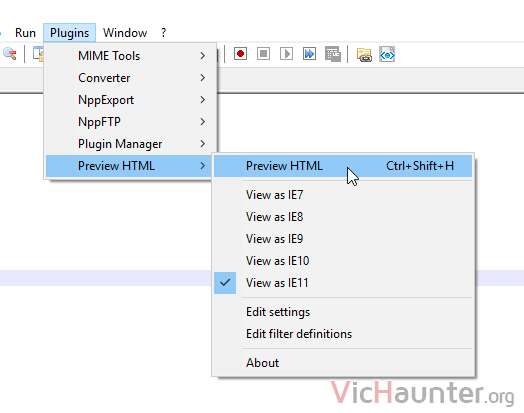The width and height of the screenshot is (524, 413).
Task: Click the macro playback icon
Action: pyautogui.click(x=286, y=54)
